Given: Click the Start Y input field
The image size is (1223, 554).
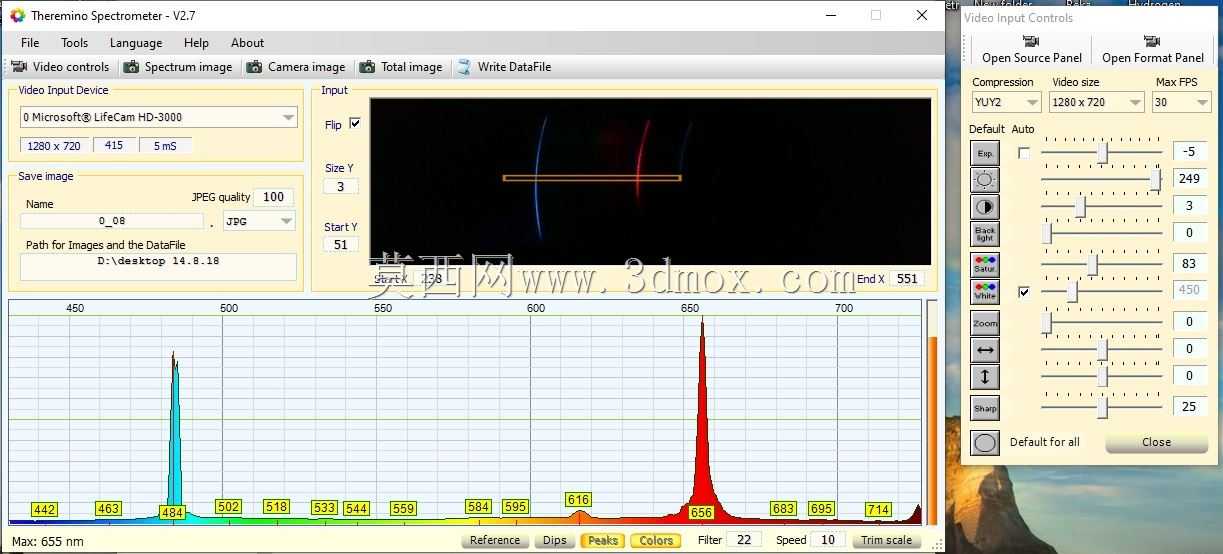Looking at the screenshot, I should point(340,244).
